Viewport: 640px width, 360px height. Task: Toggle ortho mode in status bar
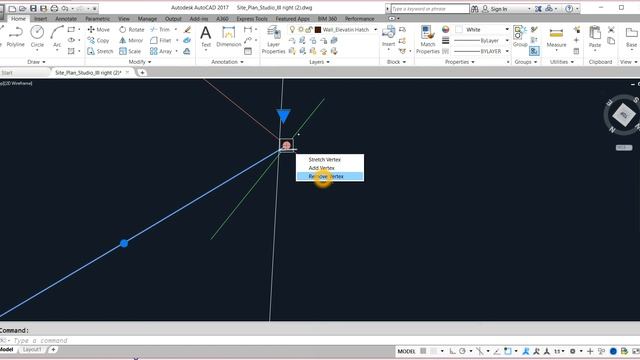point(452,351)
